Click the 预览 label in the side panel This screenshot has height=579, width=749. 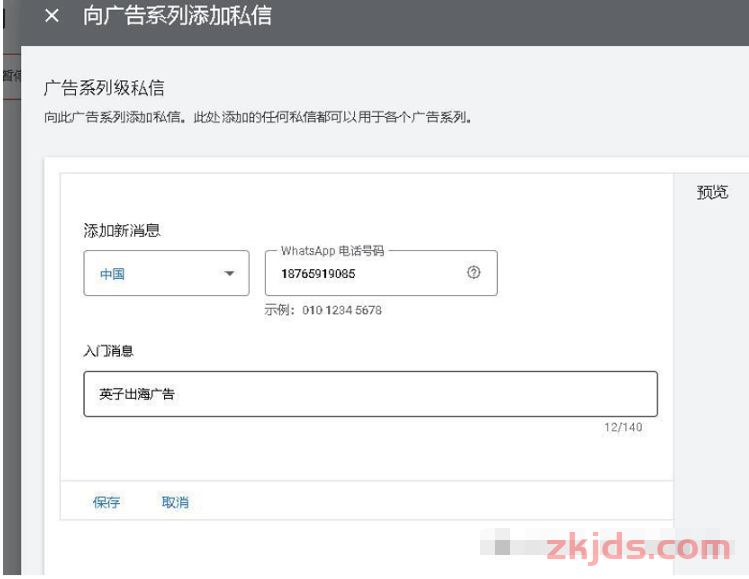pyautogui.click(x=712, y=192)
